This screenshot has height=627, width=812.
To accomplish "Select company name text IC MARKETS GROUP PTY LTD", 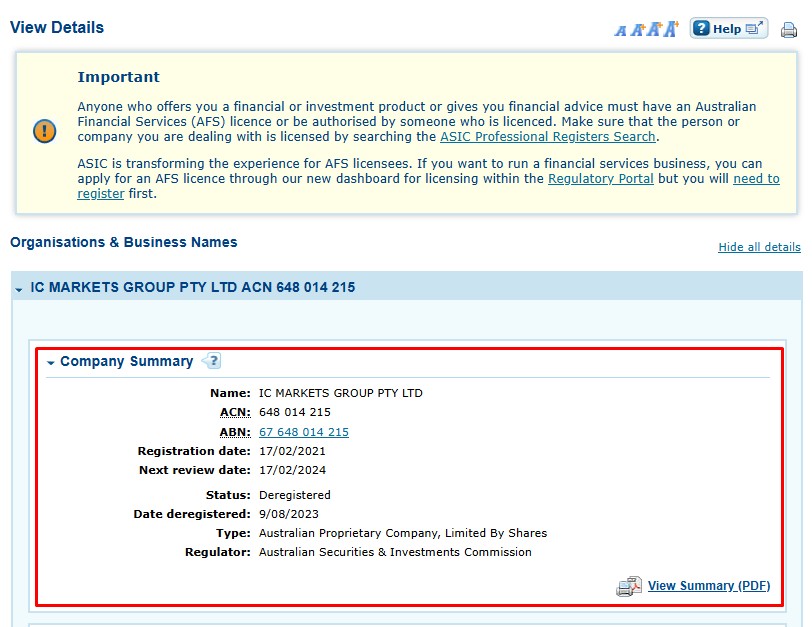I will 341,393.
